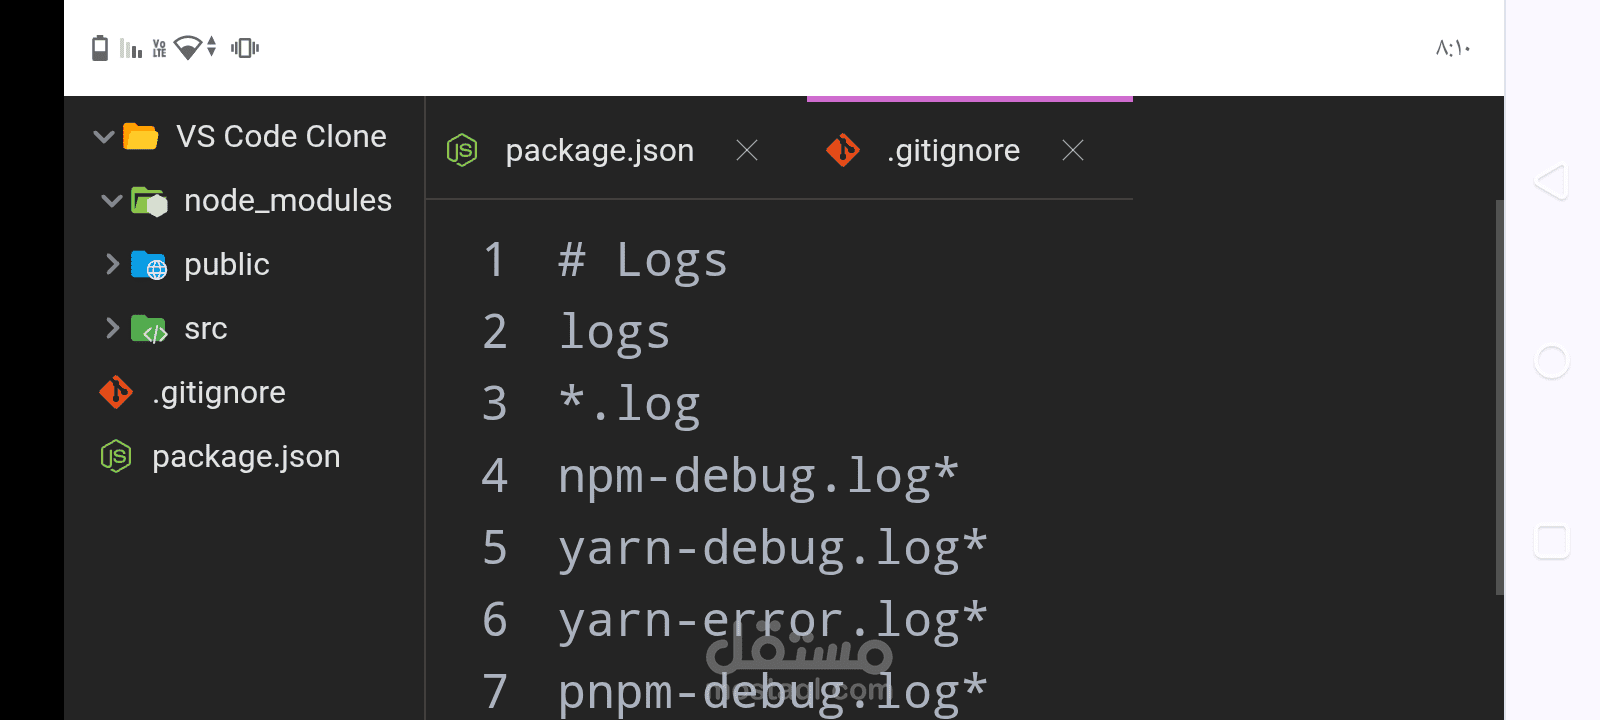The image size is (1600, 720).
Task: Collapse the VS Code Clone root folder
Action: coord(103,136)
